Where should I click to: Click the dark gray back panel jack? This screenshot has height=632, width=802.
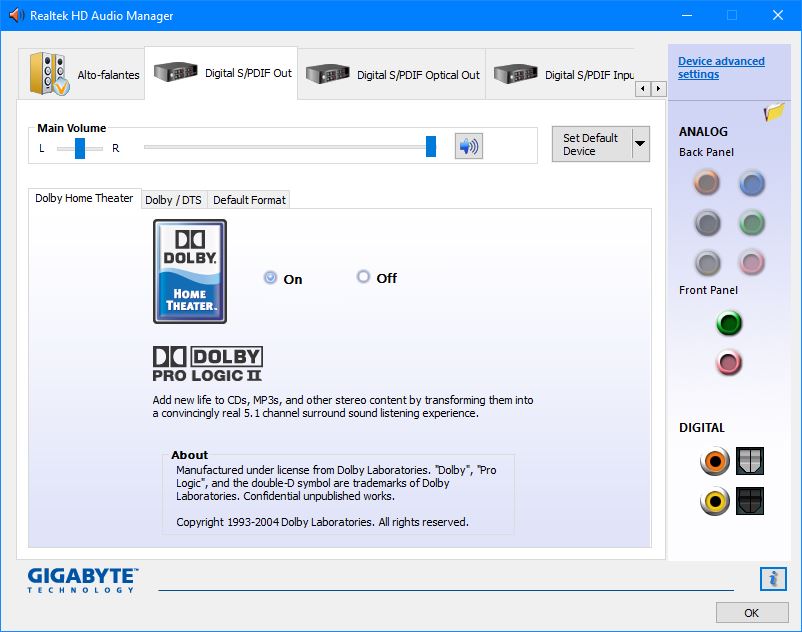707,223
